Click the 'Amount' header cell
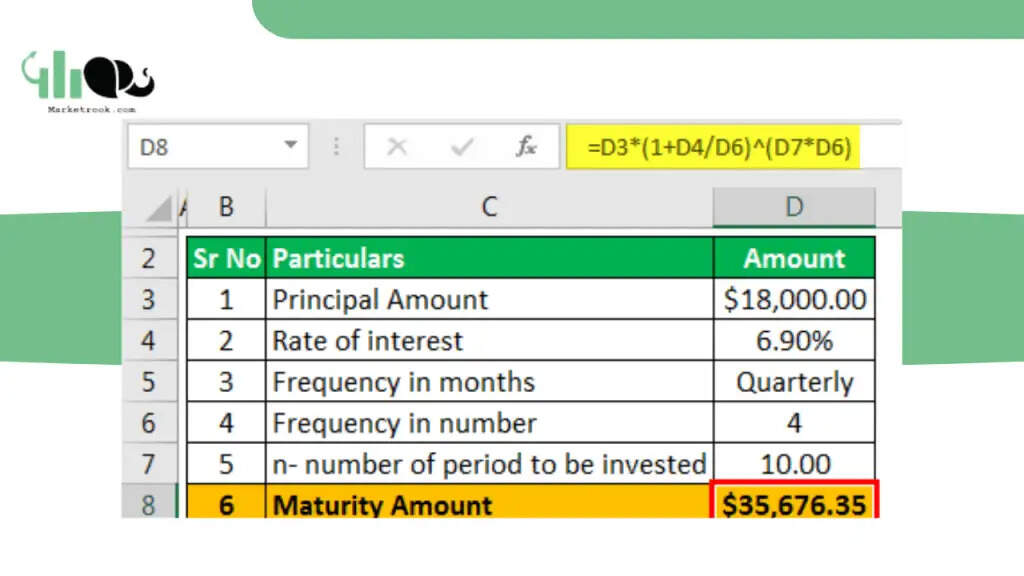This screenshot has height=576, width=1024. click(x=794, y=259)
